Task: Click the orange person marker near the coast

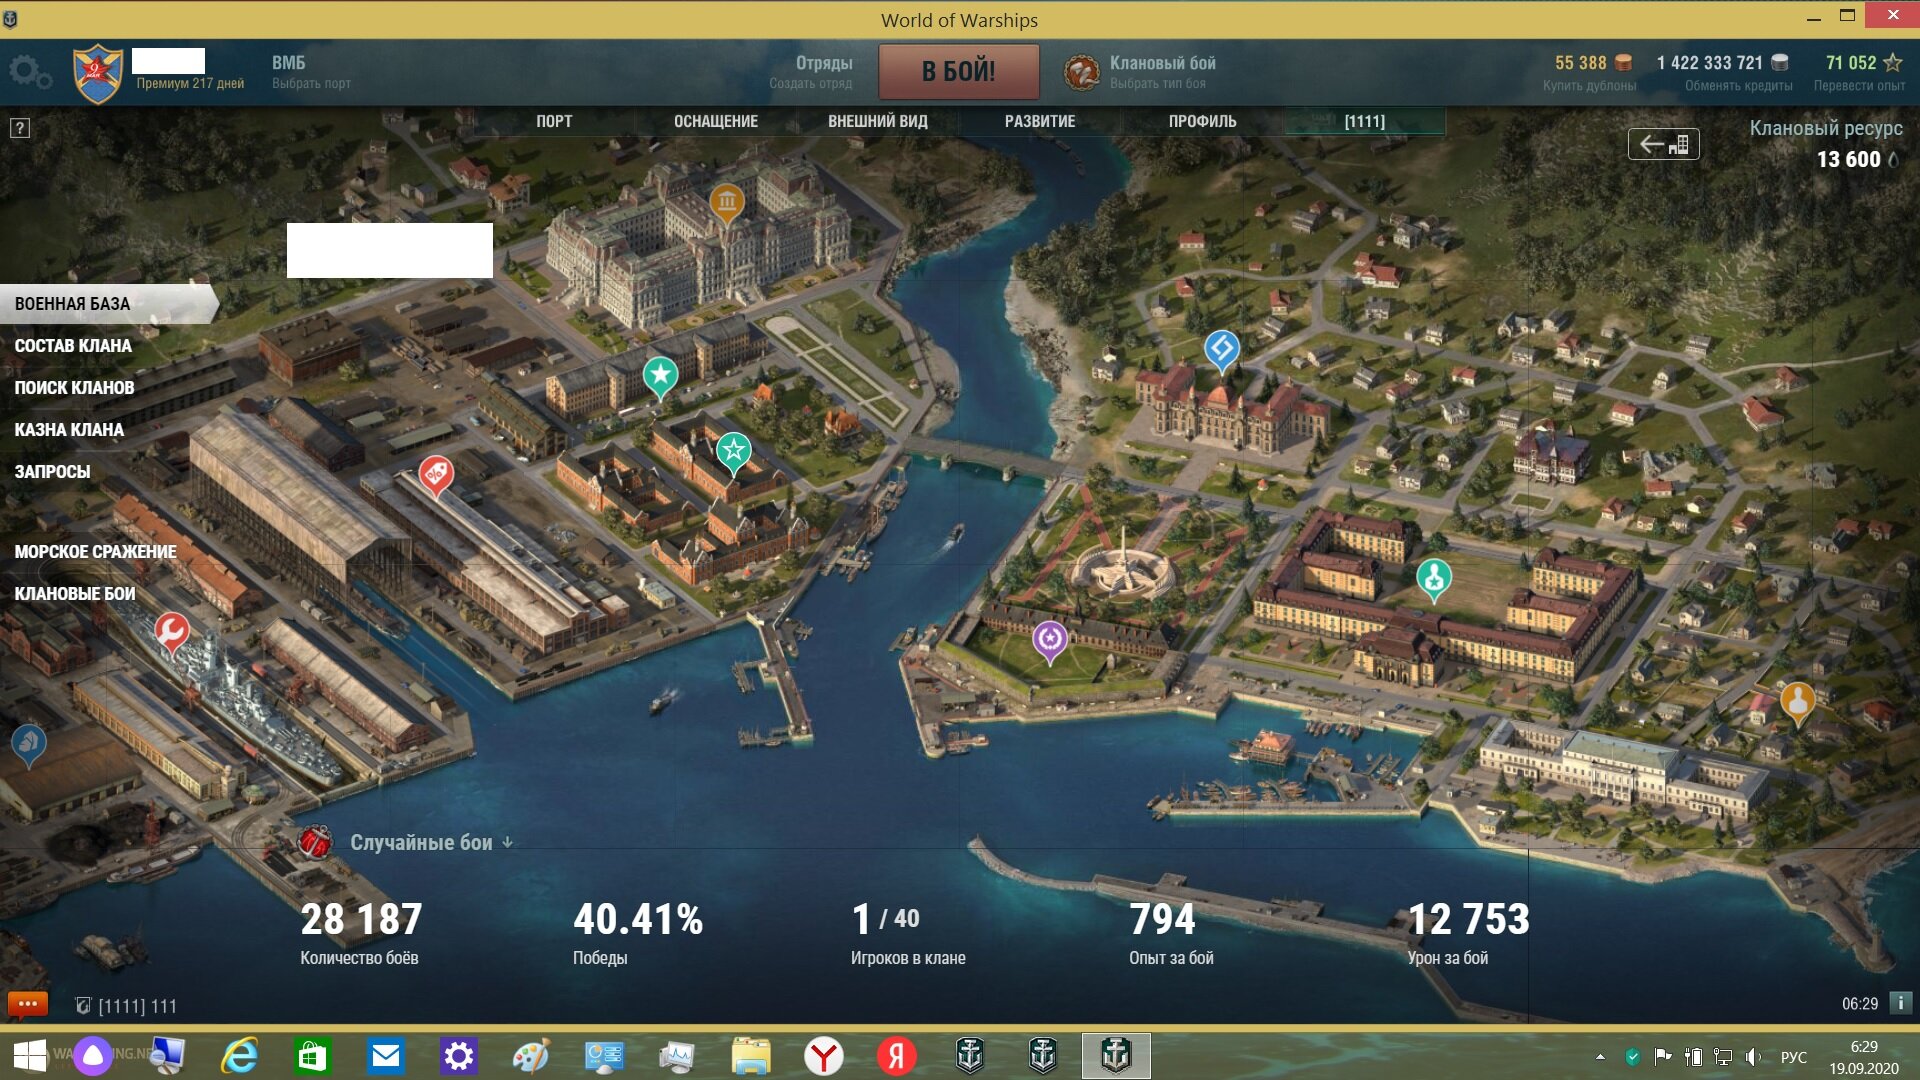Action: (x=1797, y=704)
